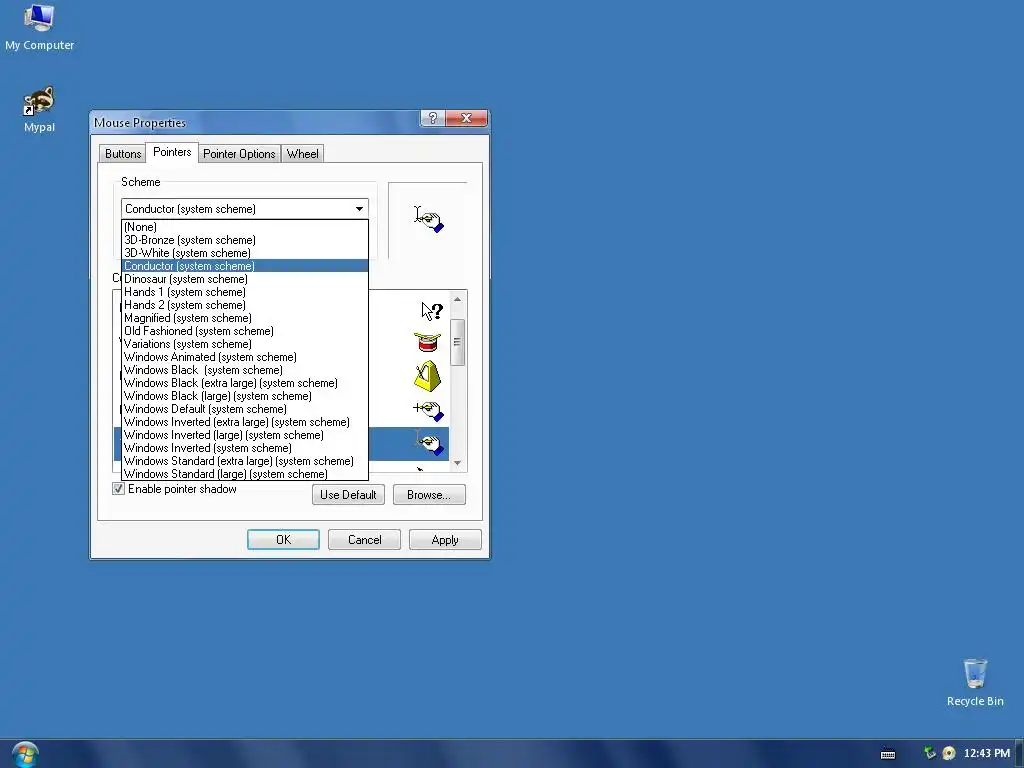1024x768 pixels.
Task: Select the Help Select cursor preview
Action: tap(432, 312)
